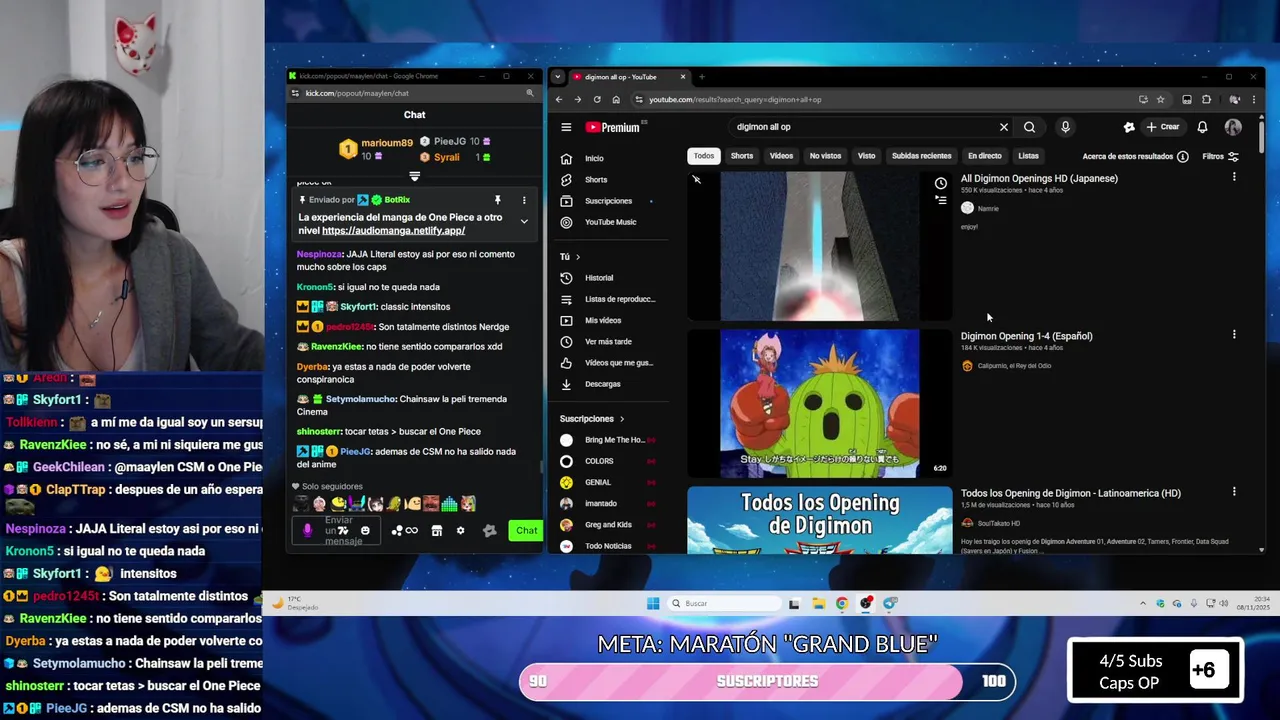
Task: Open the Namrie channel link
Action: tap(987, 208)
